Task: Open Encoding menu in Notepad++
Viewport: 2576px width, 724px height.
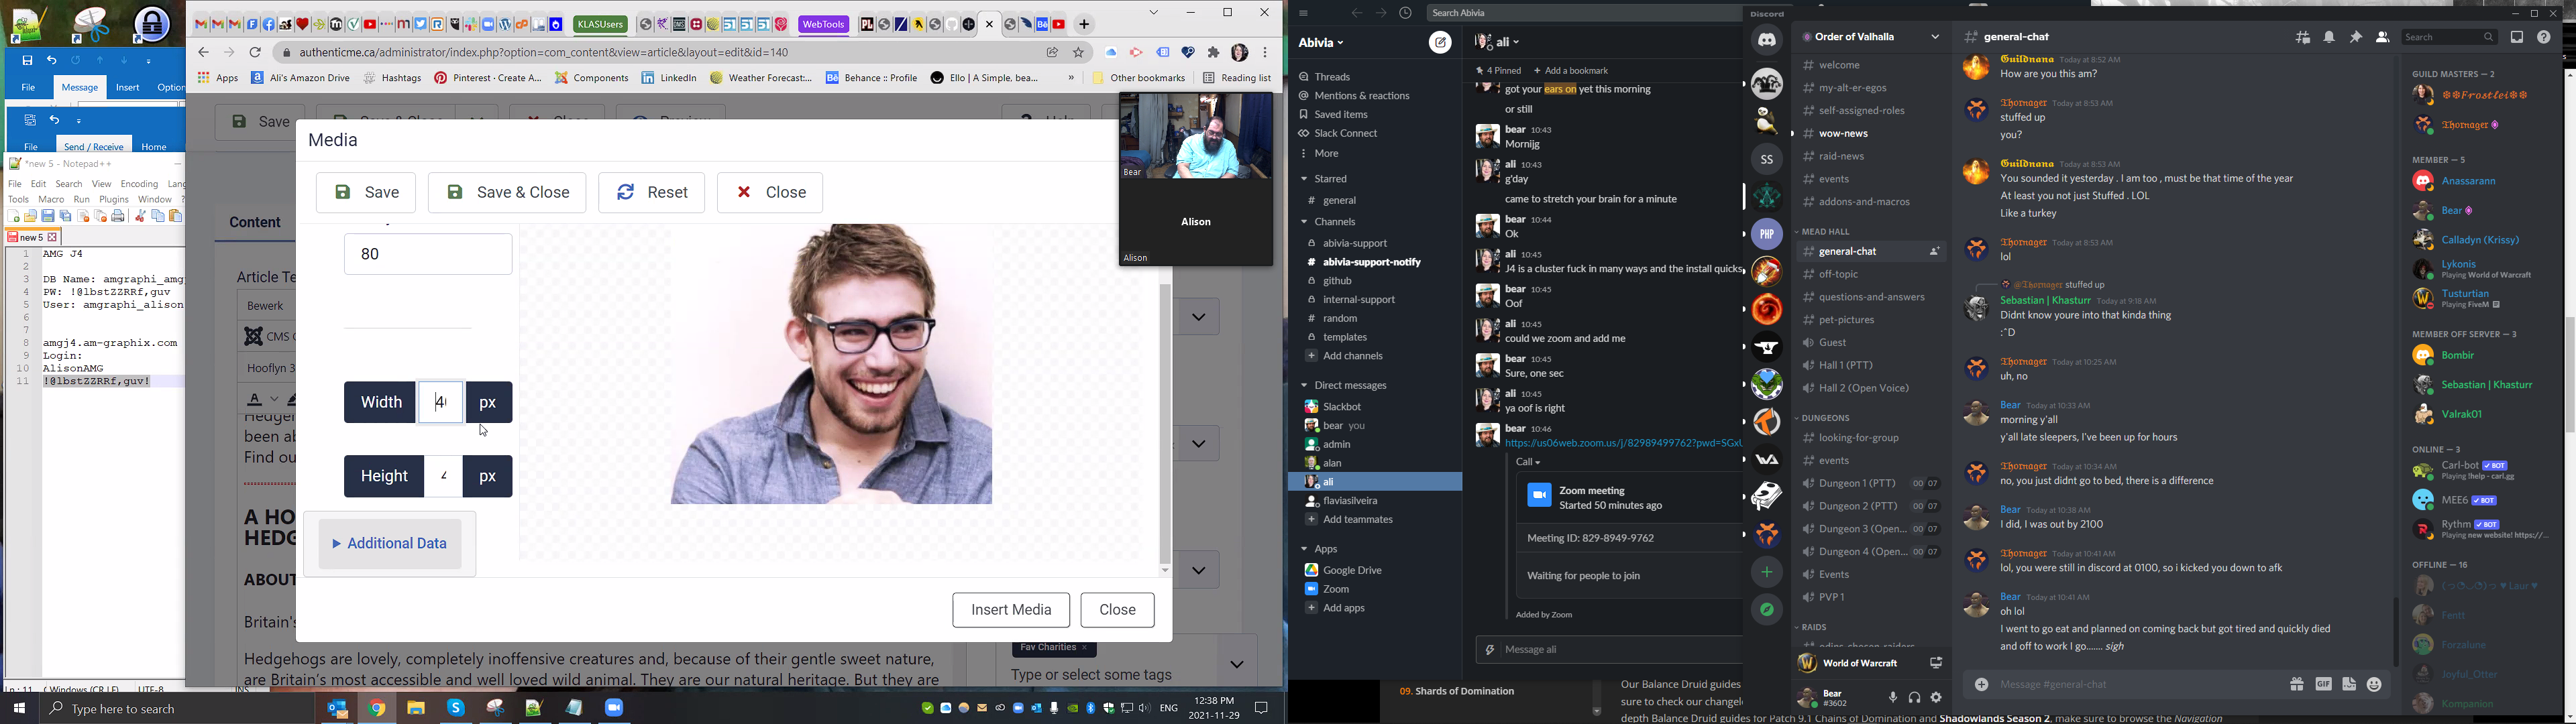Action: [140, 184]
